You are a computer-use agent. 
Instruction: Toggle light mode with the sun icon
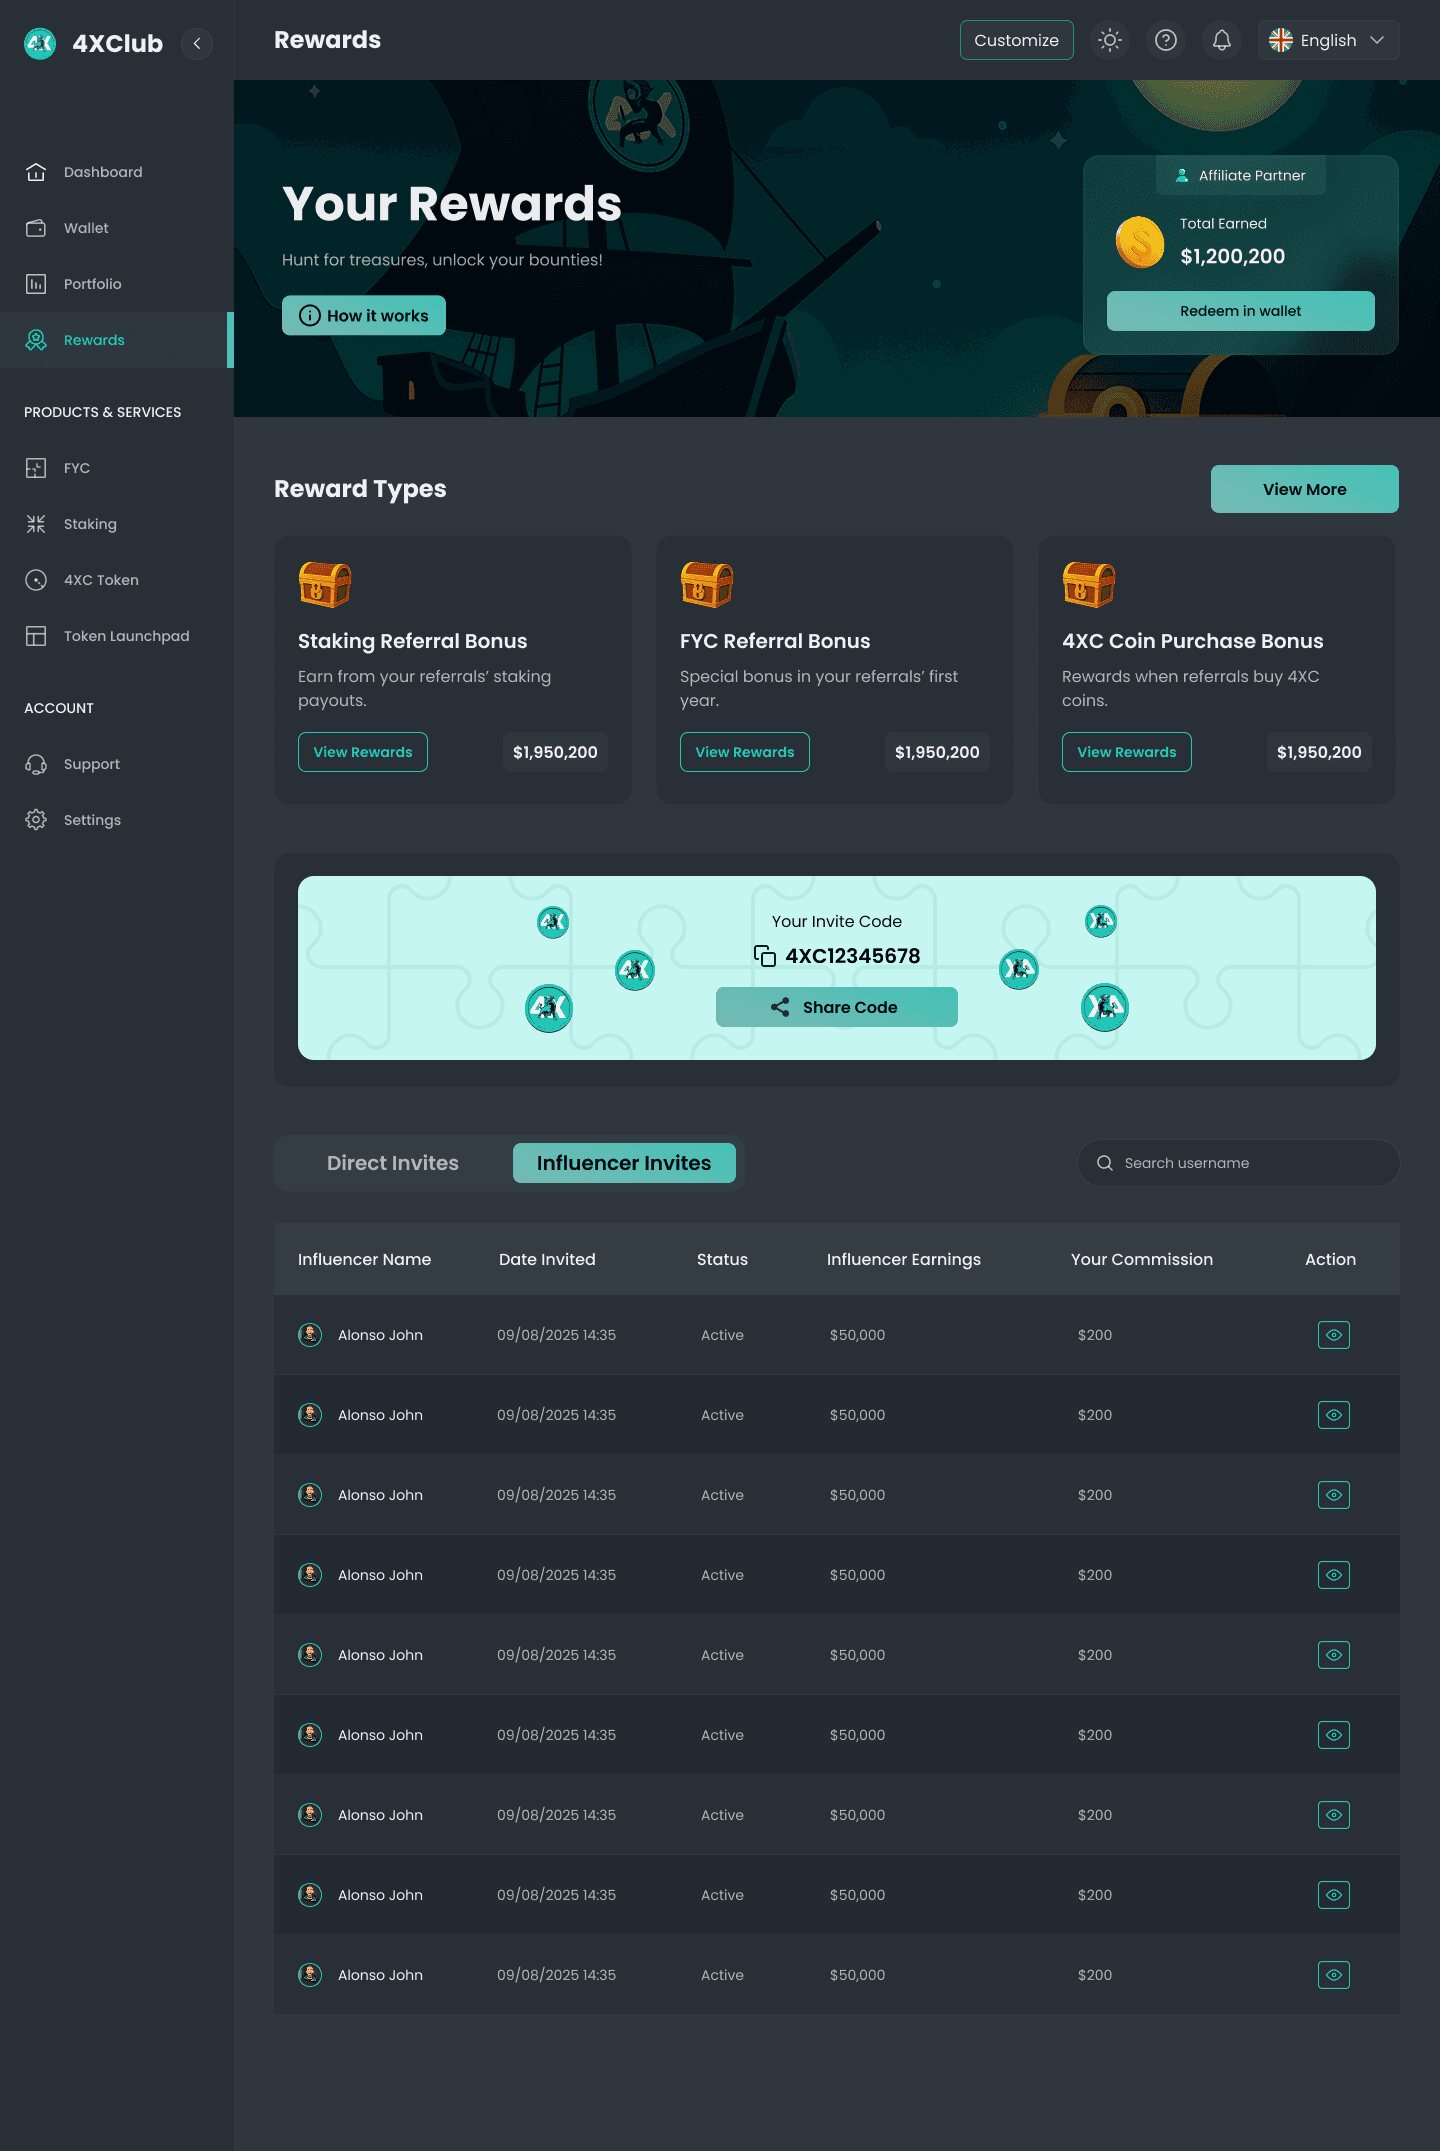(1109, 40)
